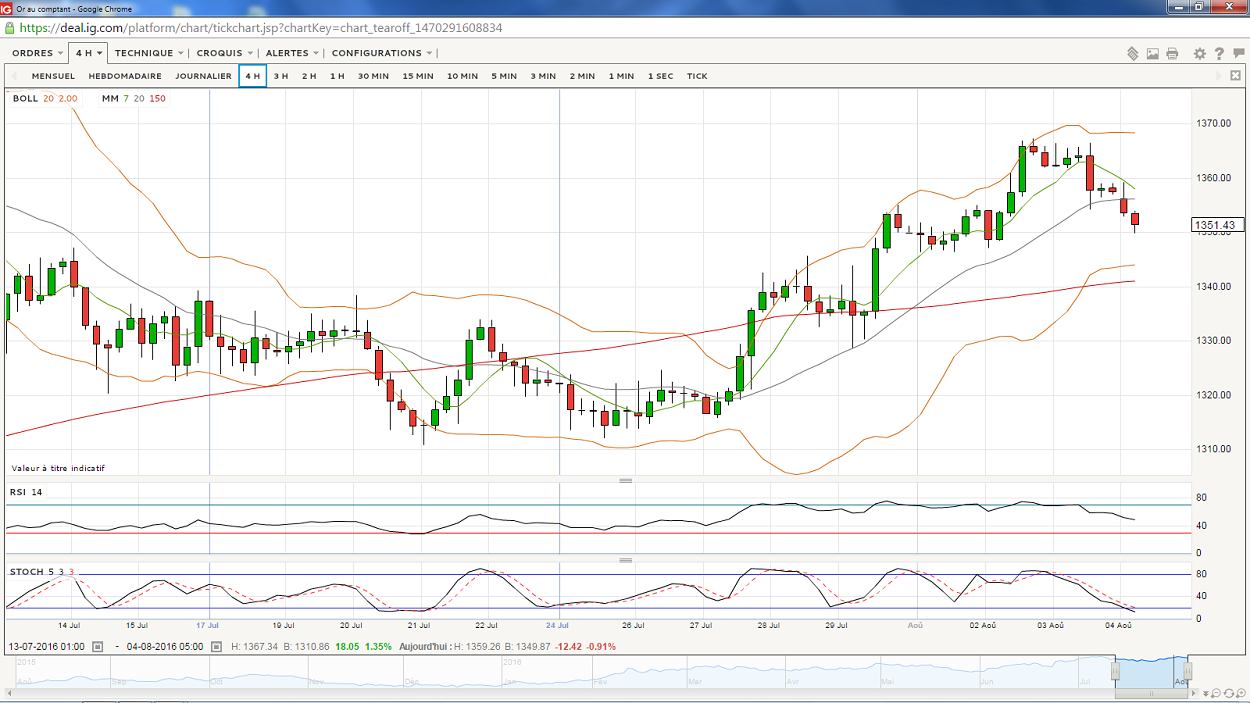This screenshot has width=1250, height=703.
Task: Zoom in with the plus magnifier icon
Action: tap(1240, 693)
